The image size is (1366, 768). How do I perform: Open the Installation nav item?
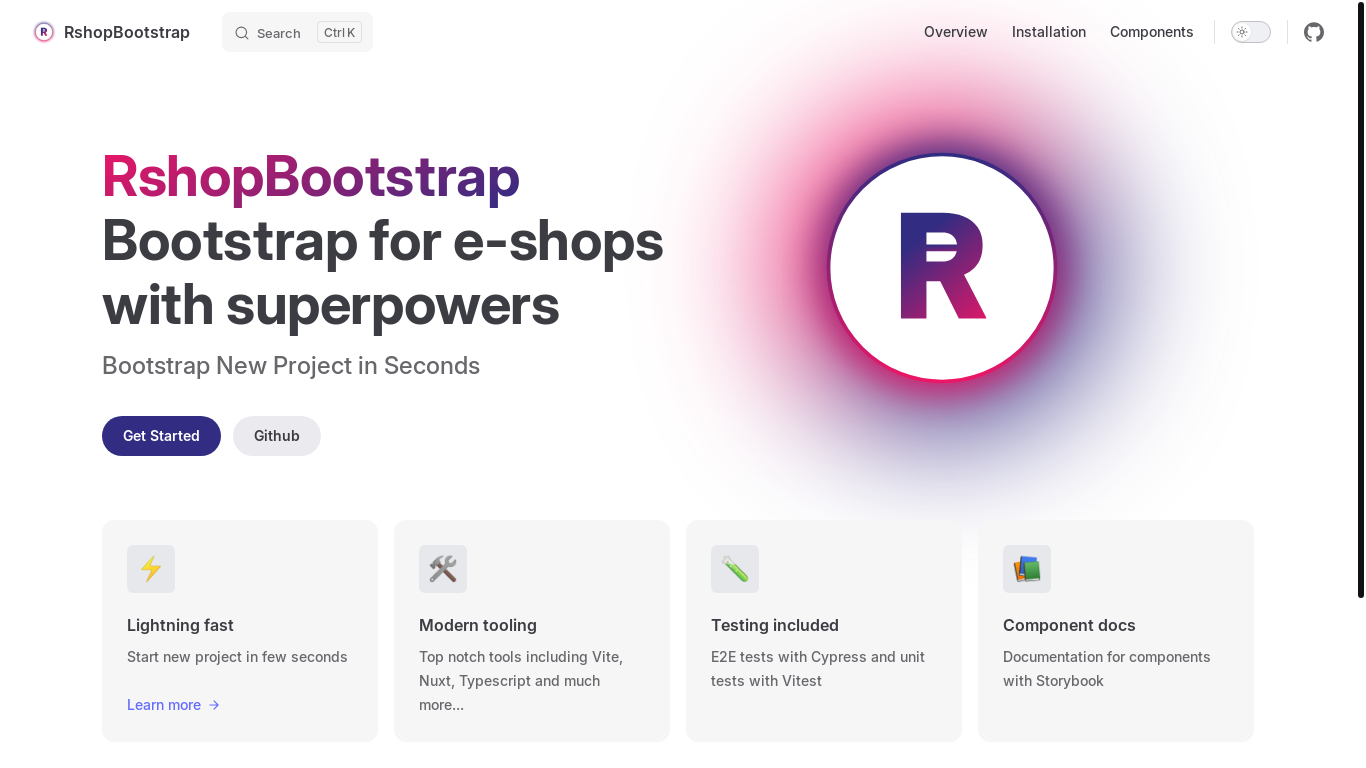(x=1049, y=32)
